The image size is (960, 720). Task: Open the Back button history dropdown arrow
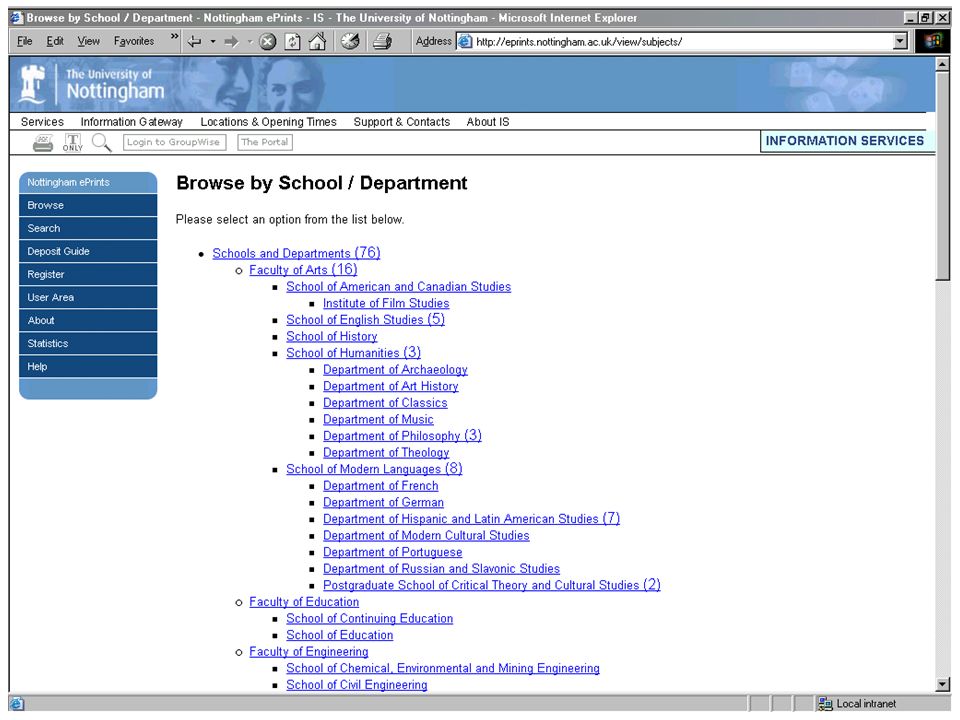[212, 42]
